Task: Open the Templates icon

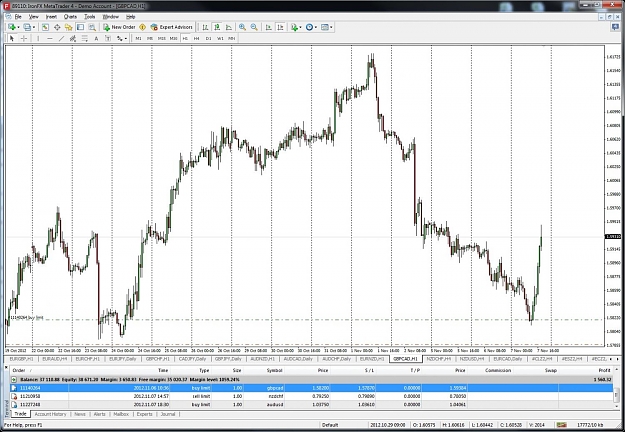Action: click(x=325, y=27)
